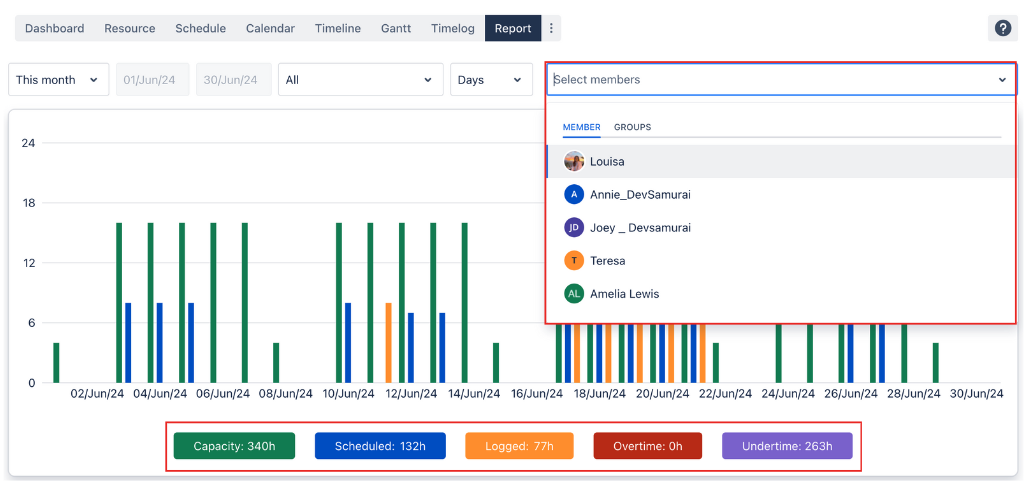
Task: Click Teresa's orange avatar icon
Action: pyautogui.click(x=574, y=261)
